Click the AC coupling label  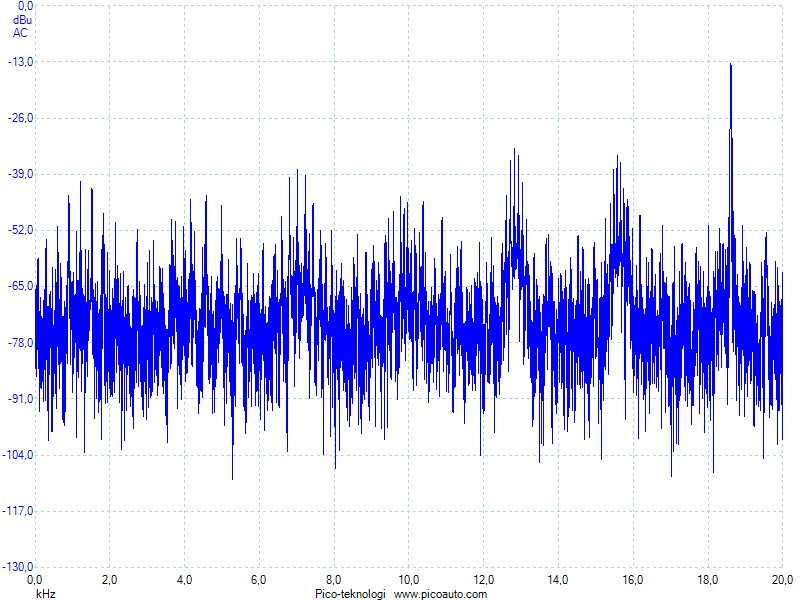click(20, 33)
